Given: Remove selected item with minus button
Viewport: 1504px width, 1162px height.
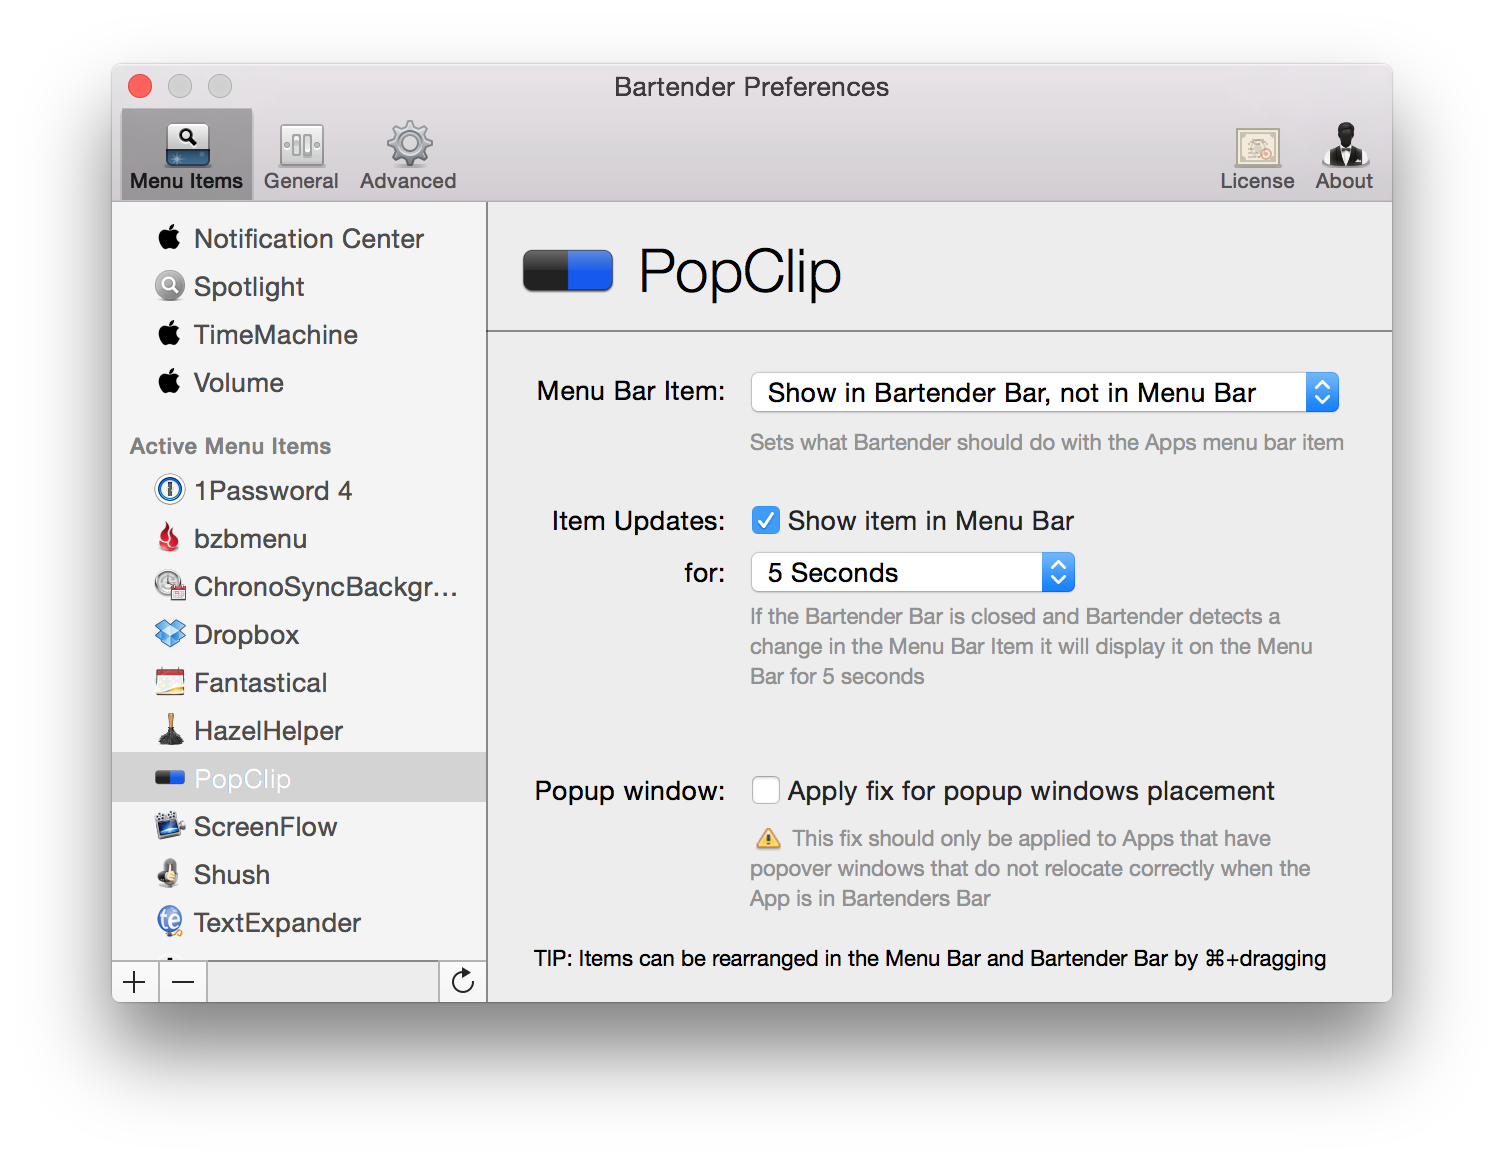Looking at the screenshot, I should [x=183, y=982].
